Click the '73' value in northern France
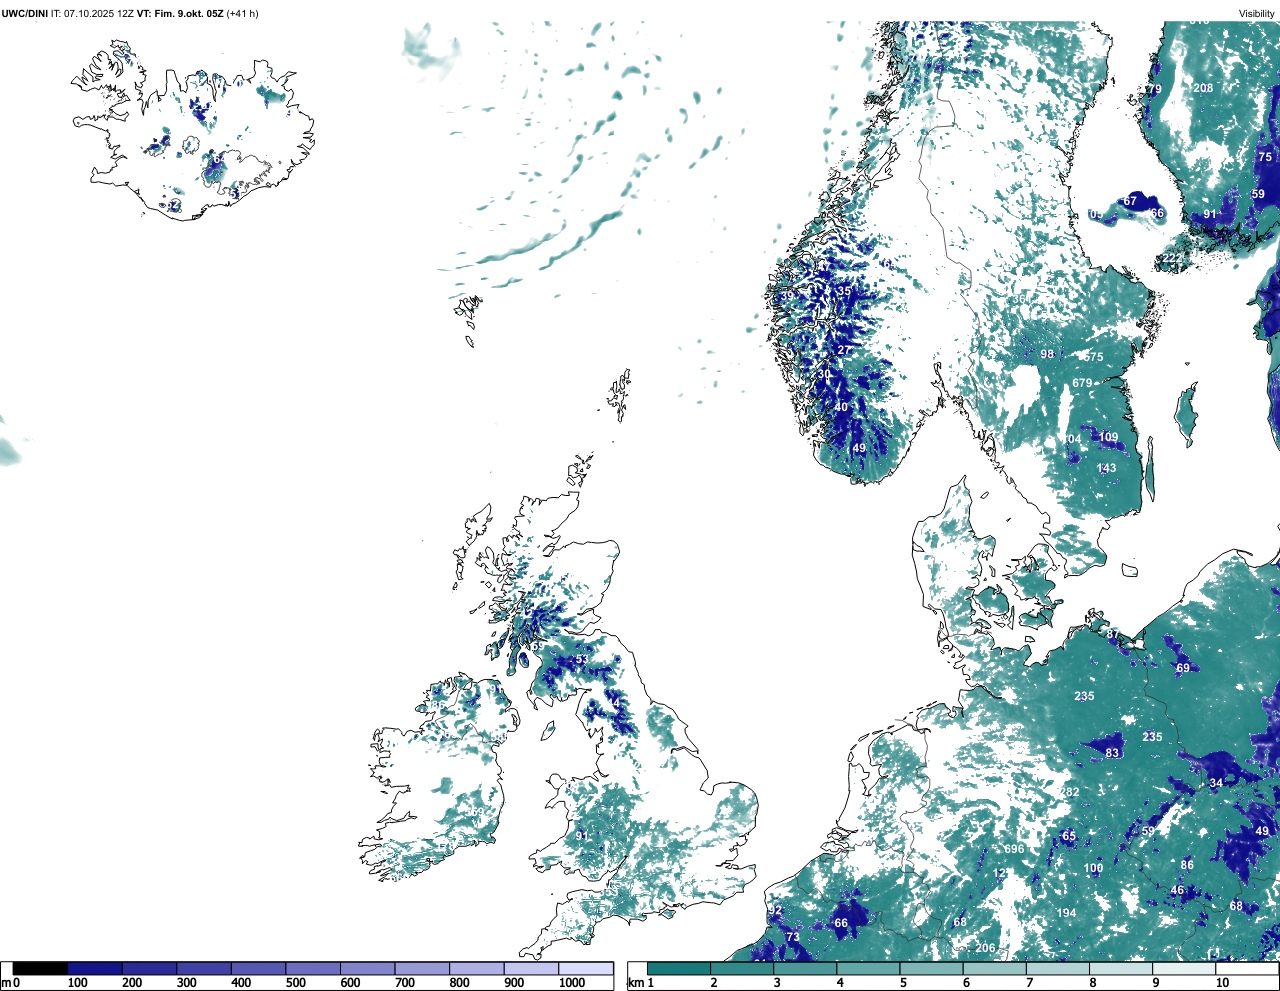The width and height of the screenshot is (1280, 991). click(x=793, y=937)
